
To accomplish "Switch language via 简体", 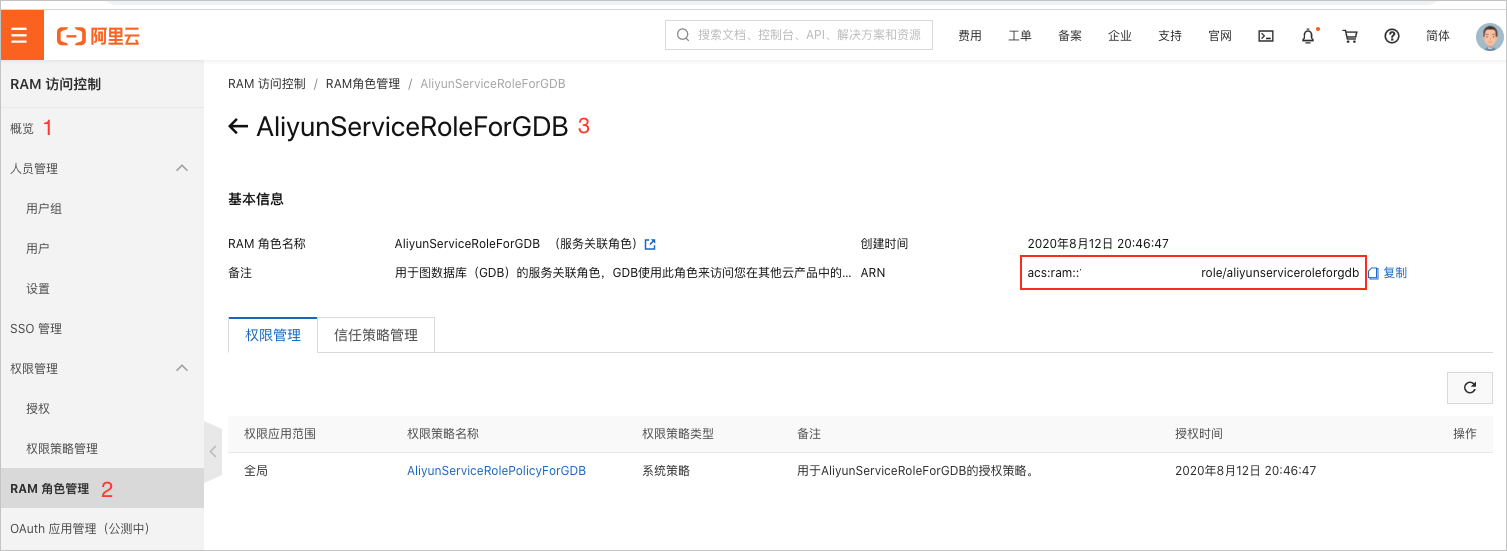I will pos(1438,36).
